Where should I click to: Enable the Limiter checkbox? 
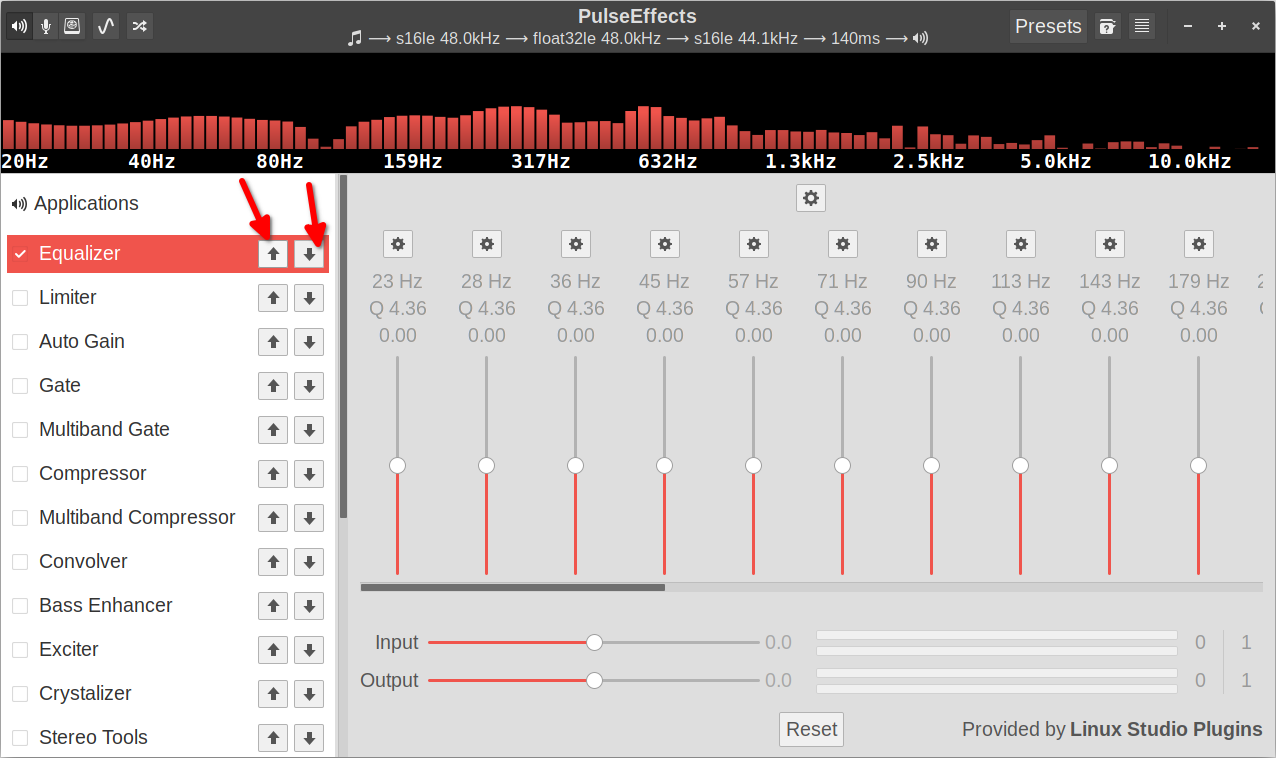(20, 298)
